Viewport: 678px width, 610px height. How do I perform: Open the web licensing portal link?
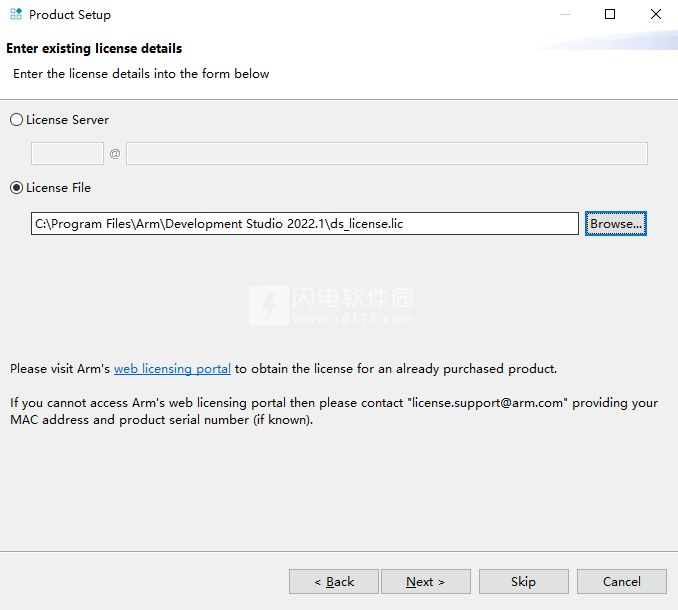[172, 369]
